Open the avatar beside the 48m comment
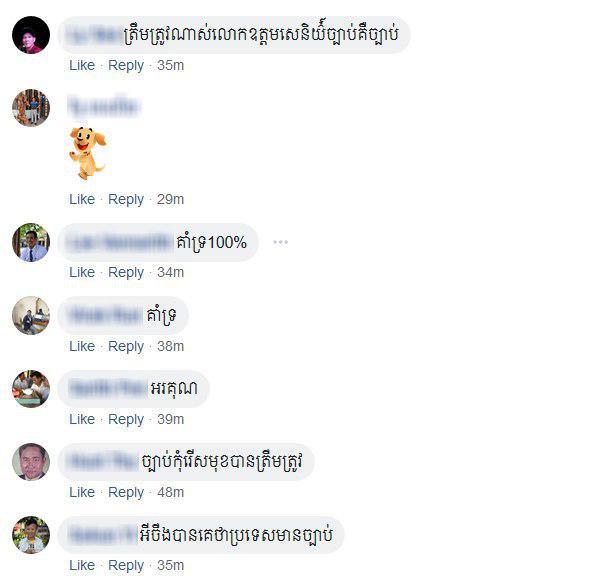The height and width of the screenshot is (586, 591). (31, 462)
